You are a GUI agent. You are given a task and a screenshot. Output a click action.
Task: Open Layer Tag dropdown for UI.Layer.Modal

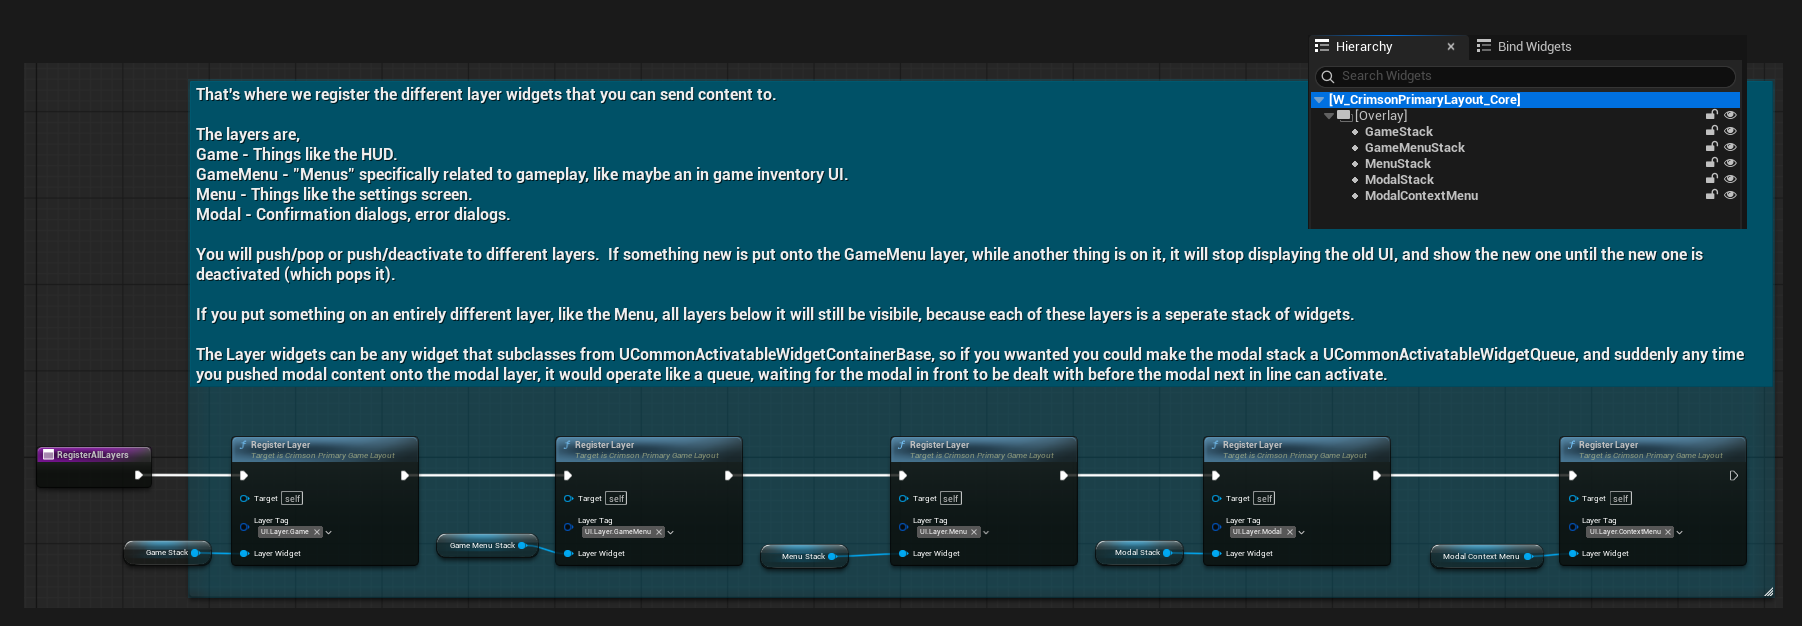click(1301, 532)
